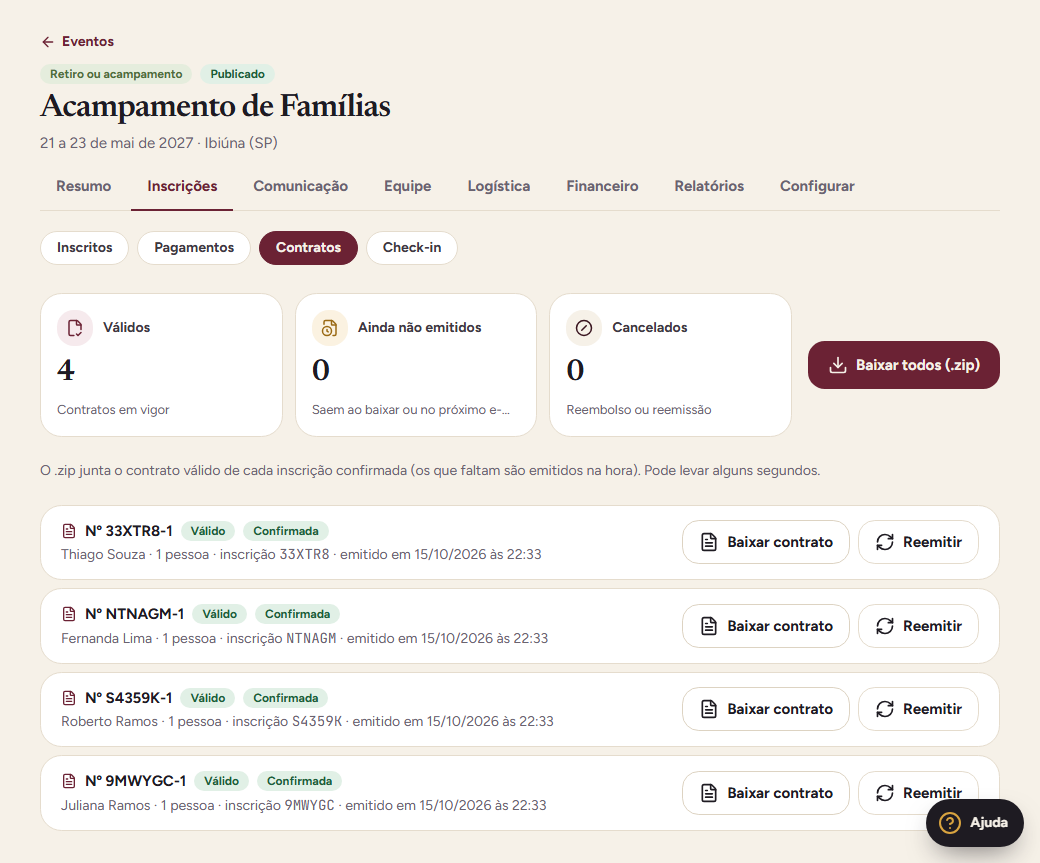
Task: Click the back arrow icon beside Eventos
Action: tap(48, 42)
